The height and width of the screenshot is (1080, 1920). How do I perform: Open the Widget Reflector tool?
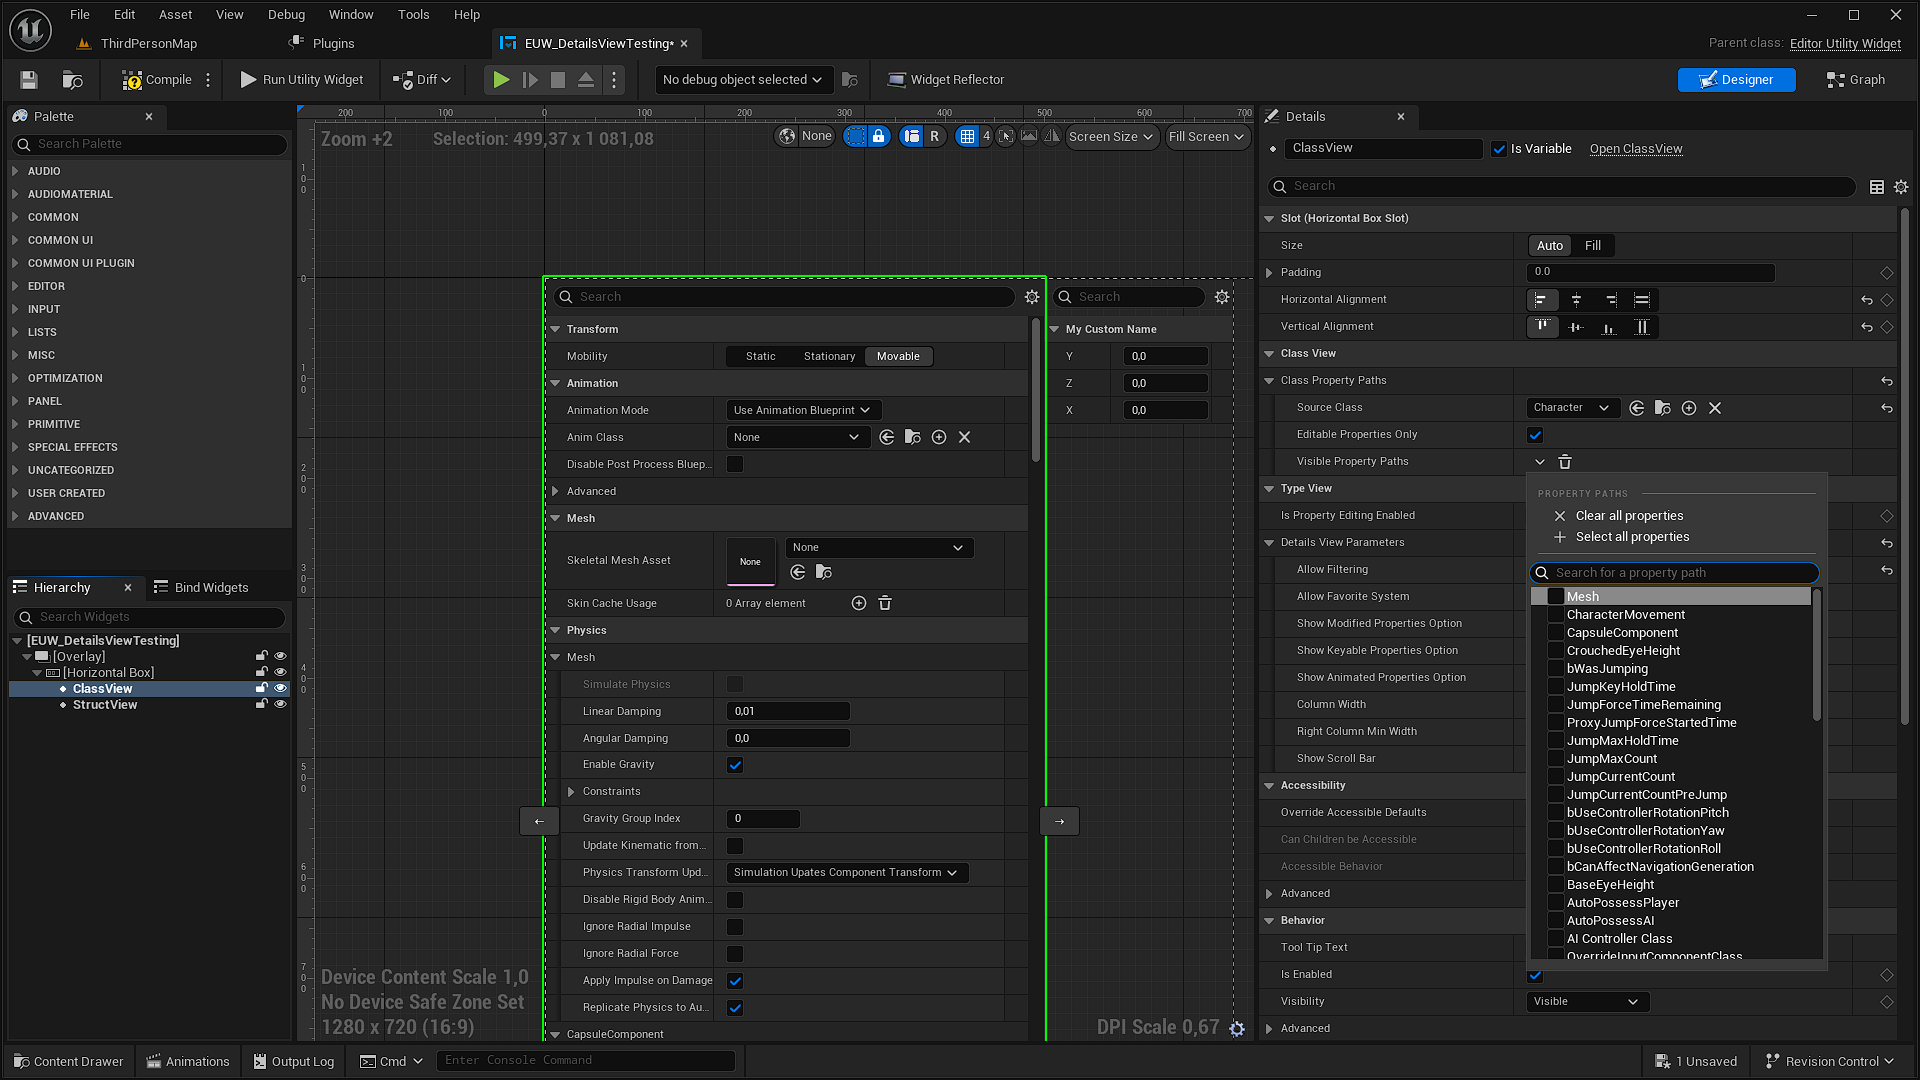(x=946, y=80)
